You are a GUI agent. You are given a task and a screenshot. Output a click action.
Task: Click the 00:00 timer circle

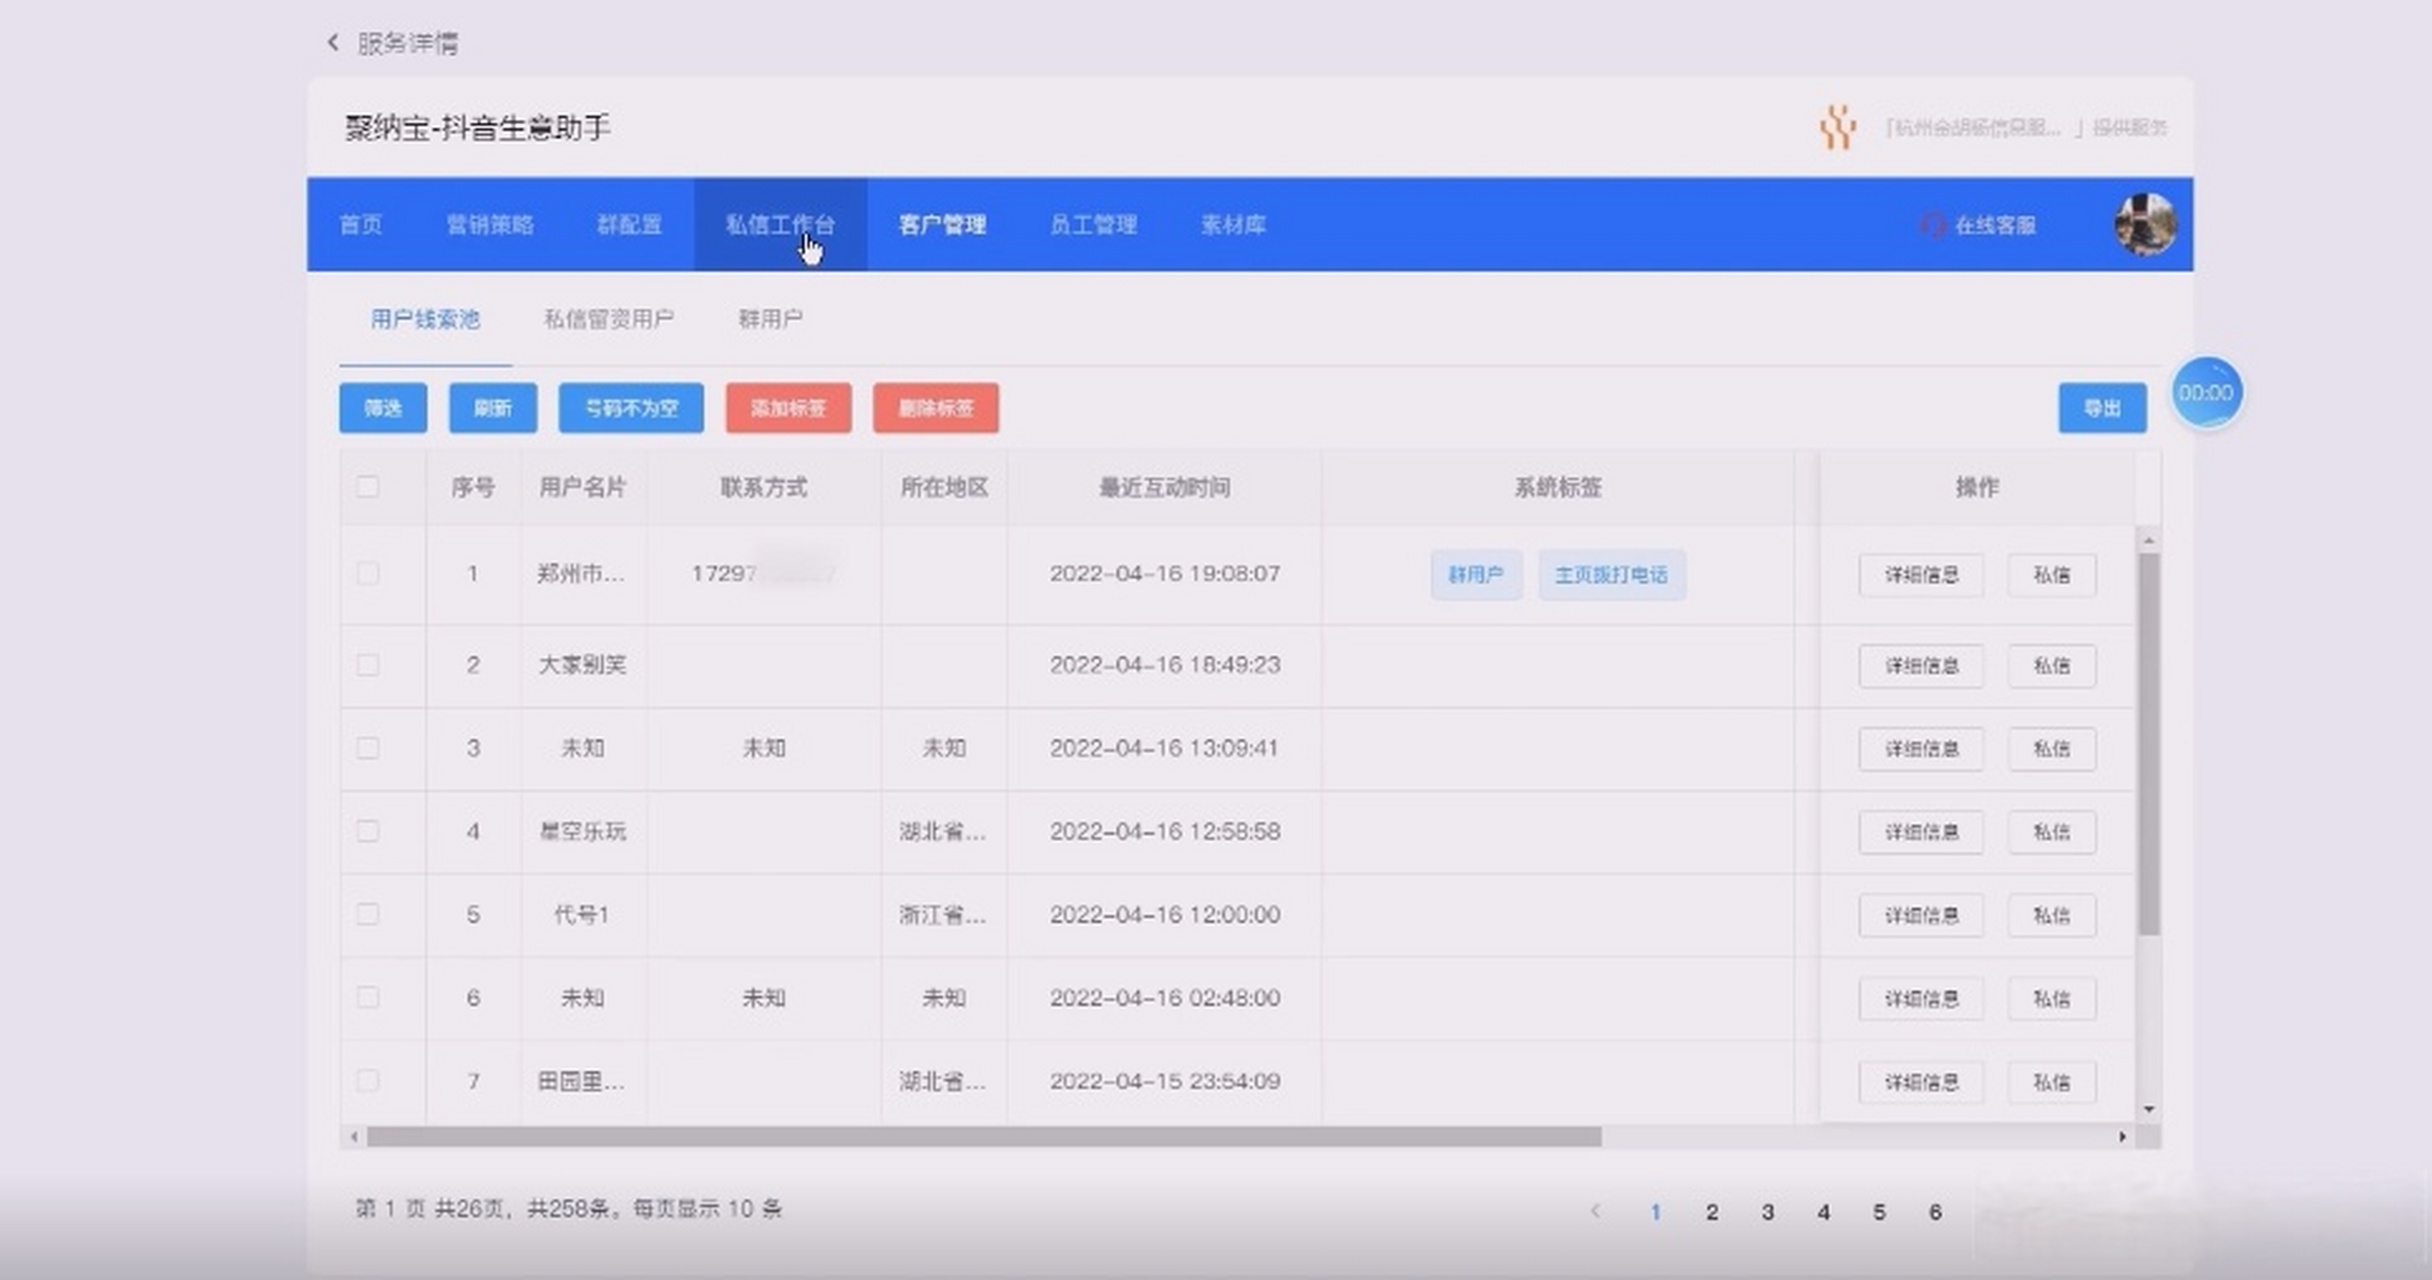[2206, 393]
